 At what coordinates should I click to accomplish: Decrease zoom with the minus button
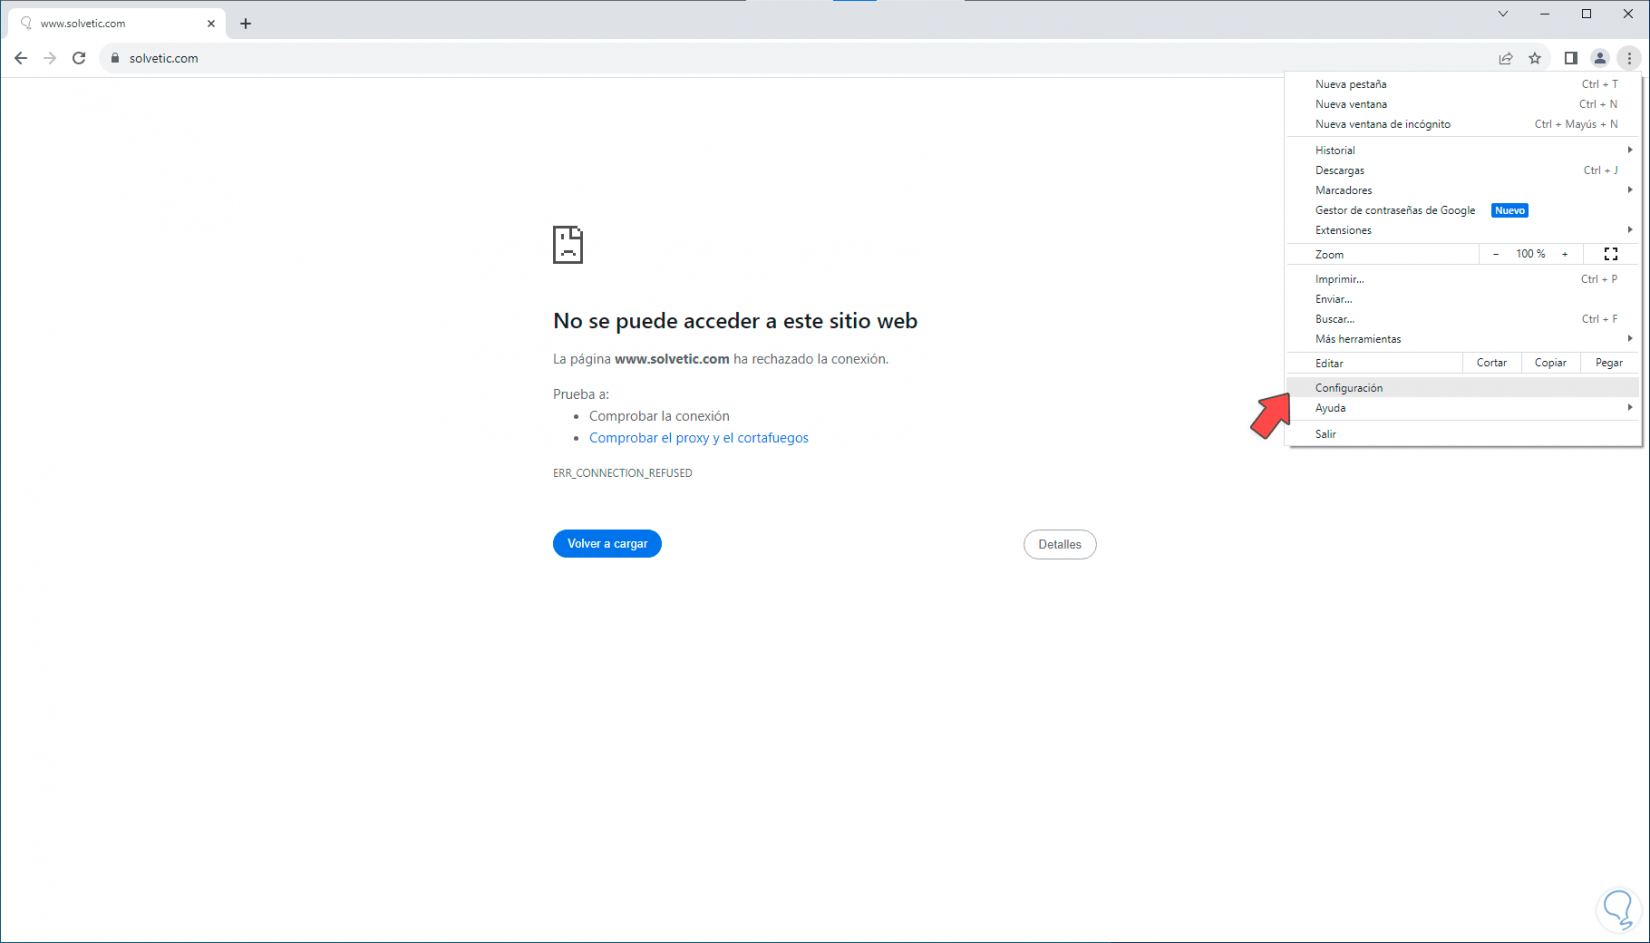(x=1496, y=254)
